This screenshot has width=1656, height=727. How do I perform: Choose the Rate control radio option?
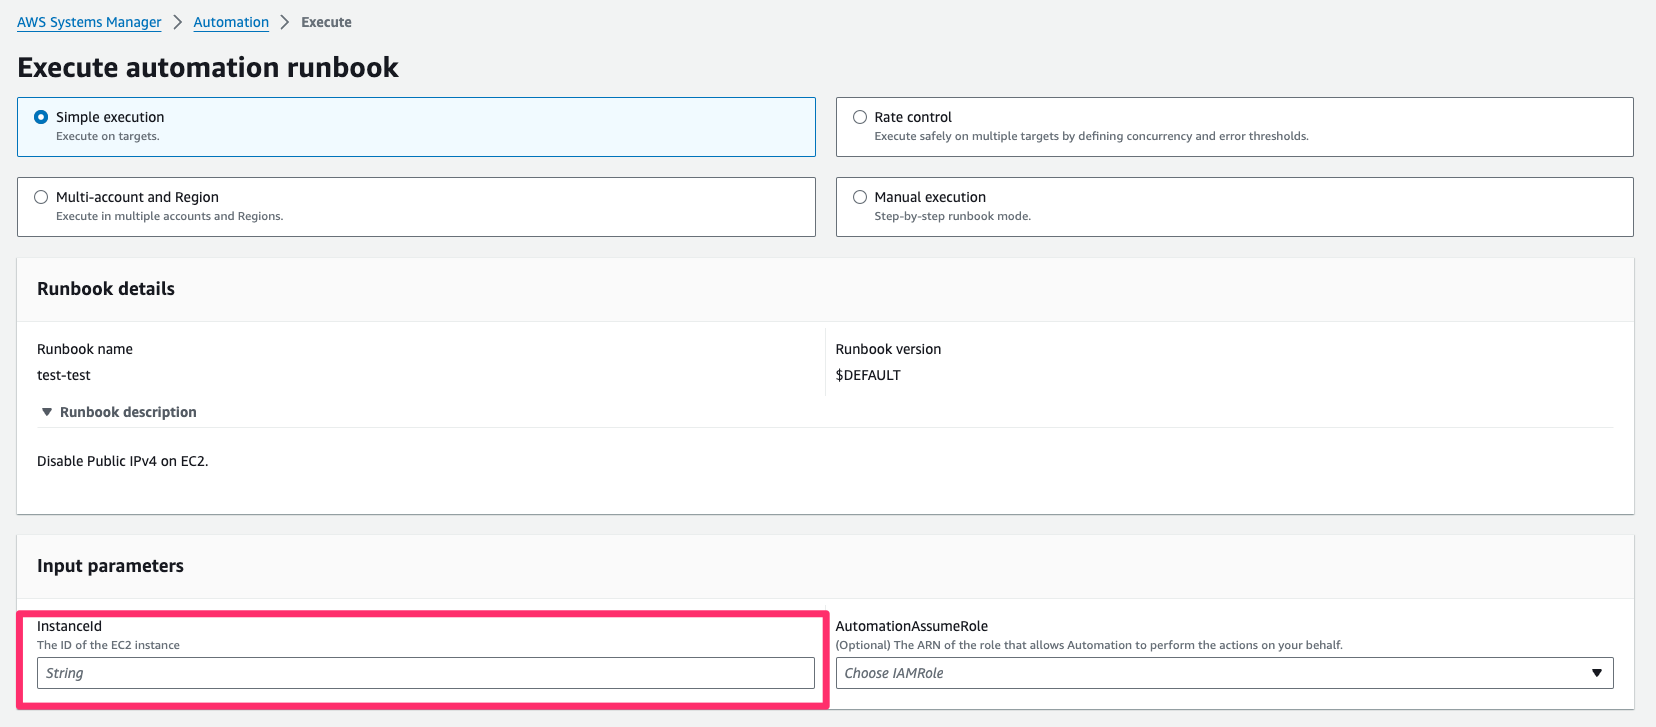tap(860, 117)
